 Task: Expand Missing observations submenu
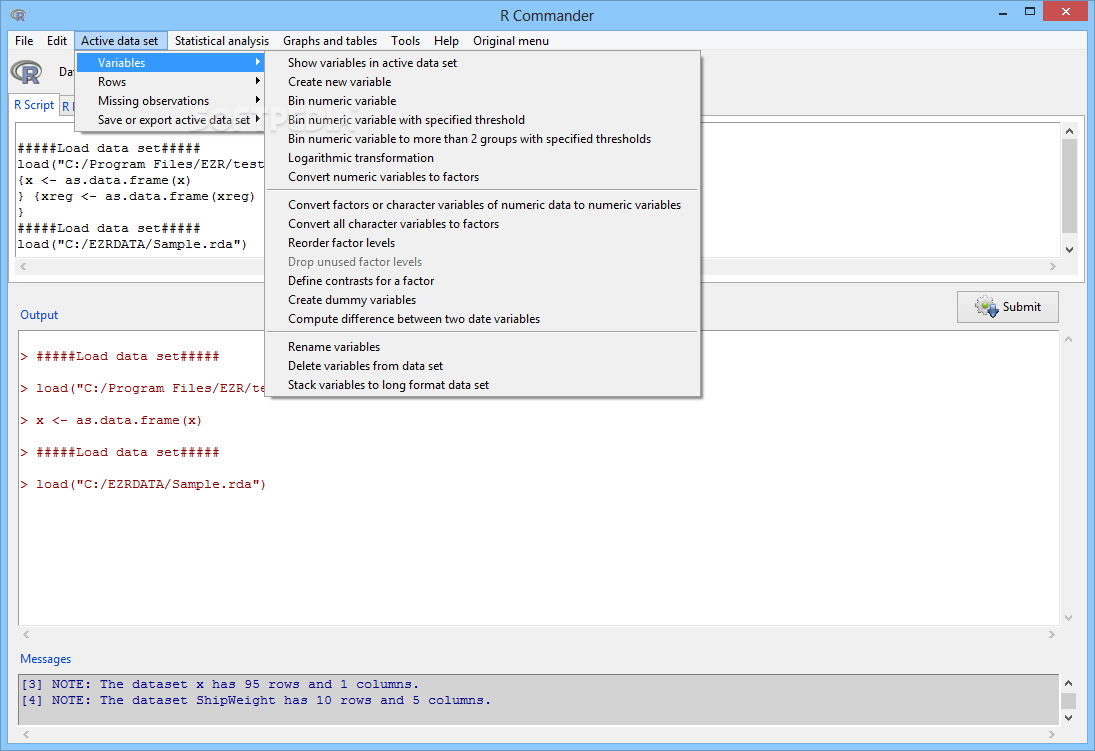[x=170, y=101]
